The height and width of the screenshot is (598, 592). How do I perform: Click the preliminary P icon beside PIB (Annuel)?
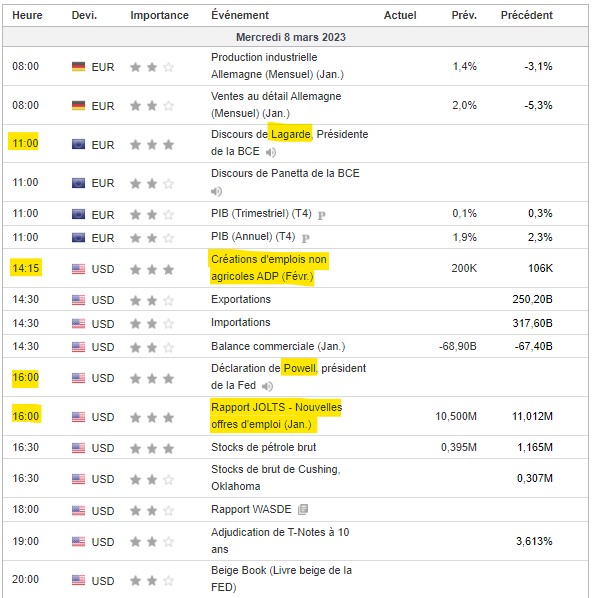pos(306,239)
